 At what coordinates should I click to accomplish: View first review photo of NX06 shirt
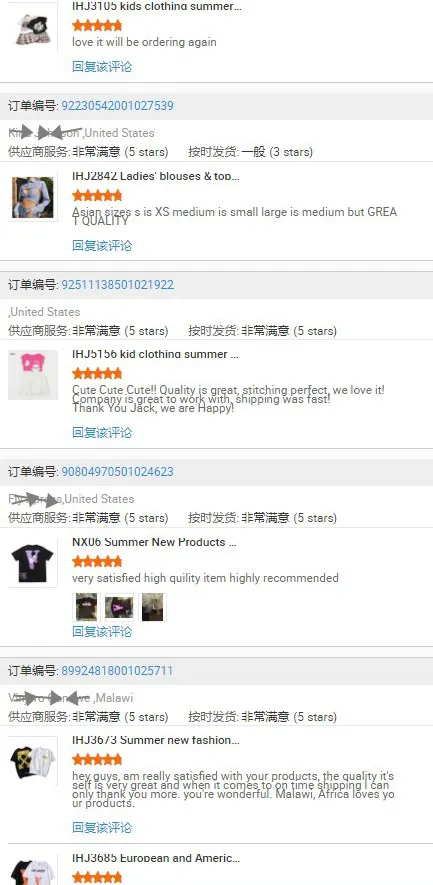tap(86, 607)
